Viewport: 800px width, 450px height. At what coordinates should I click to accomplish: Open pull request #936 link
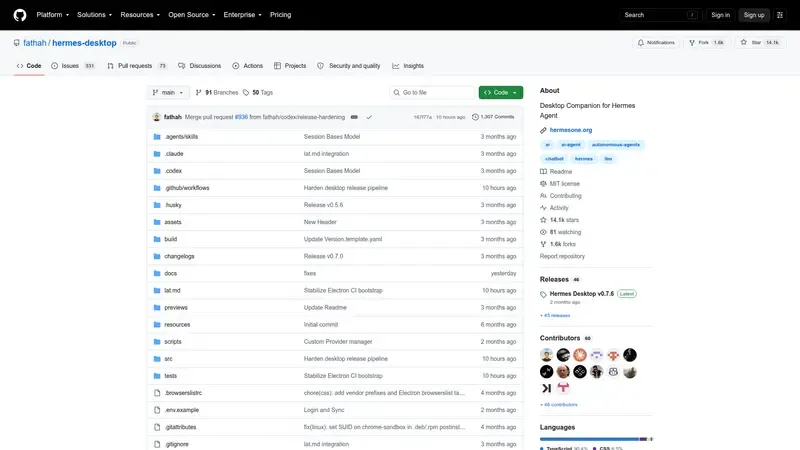tap(241, 117)
